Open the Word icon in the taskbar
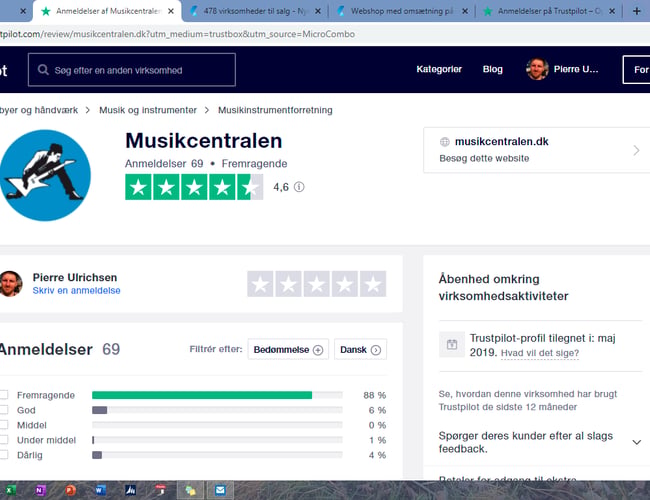 click(x=100, y=490)
